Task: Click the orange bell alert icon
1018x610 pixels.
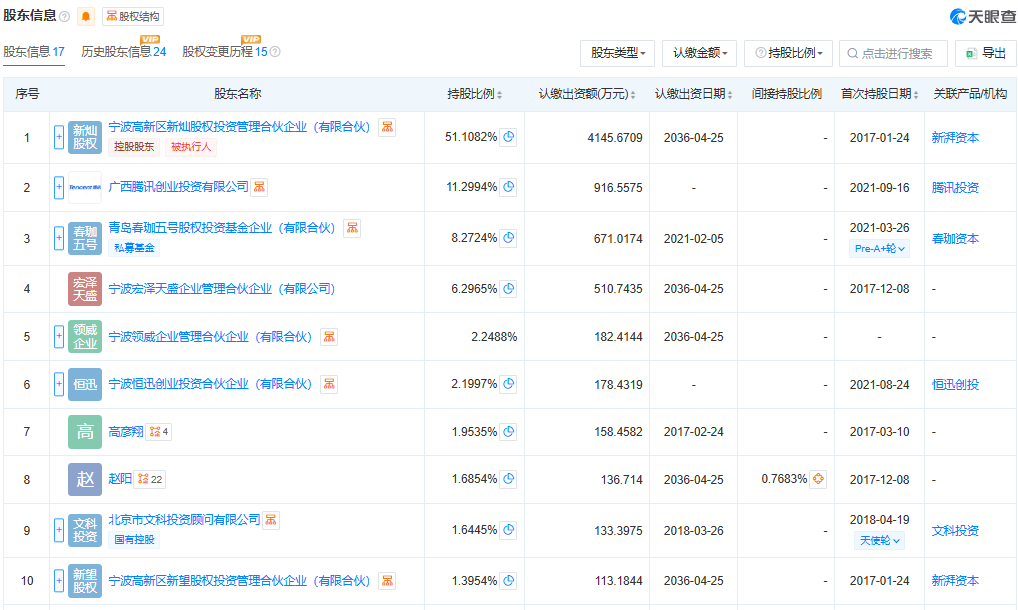Action: pos(86,16)
